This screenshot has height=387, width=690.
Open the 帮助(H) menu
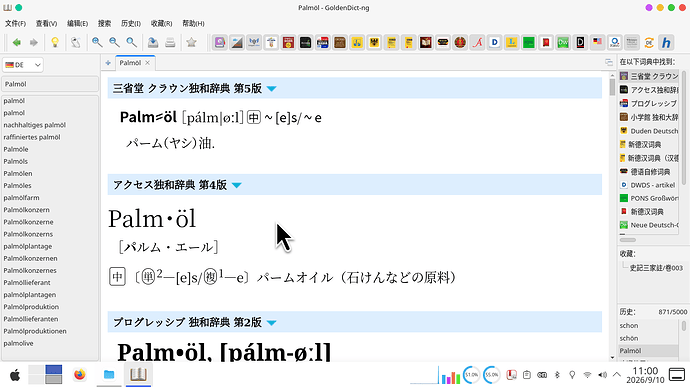(193, 23)
